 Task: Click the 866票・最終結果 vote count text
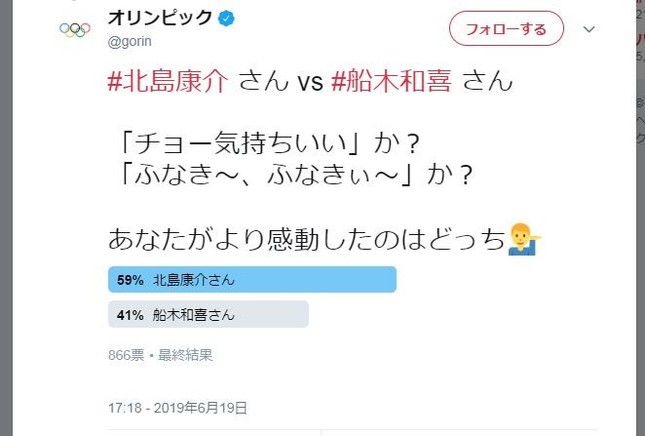(x=160, y=354)
